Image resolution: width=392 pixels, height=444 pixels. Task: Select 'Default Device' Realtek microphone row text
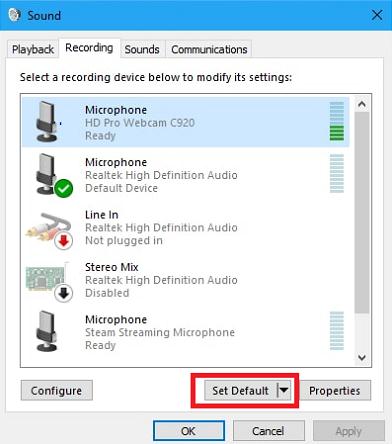tap(121, 188)
